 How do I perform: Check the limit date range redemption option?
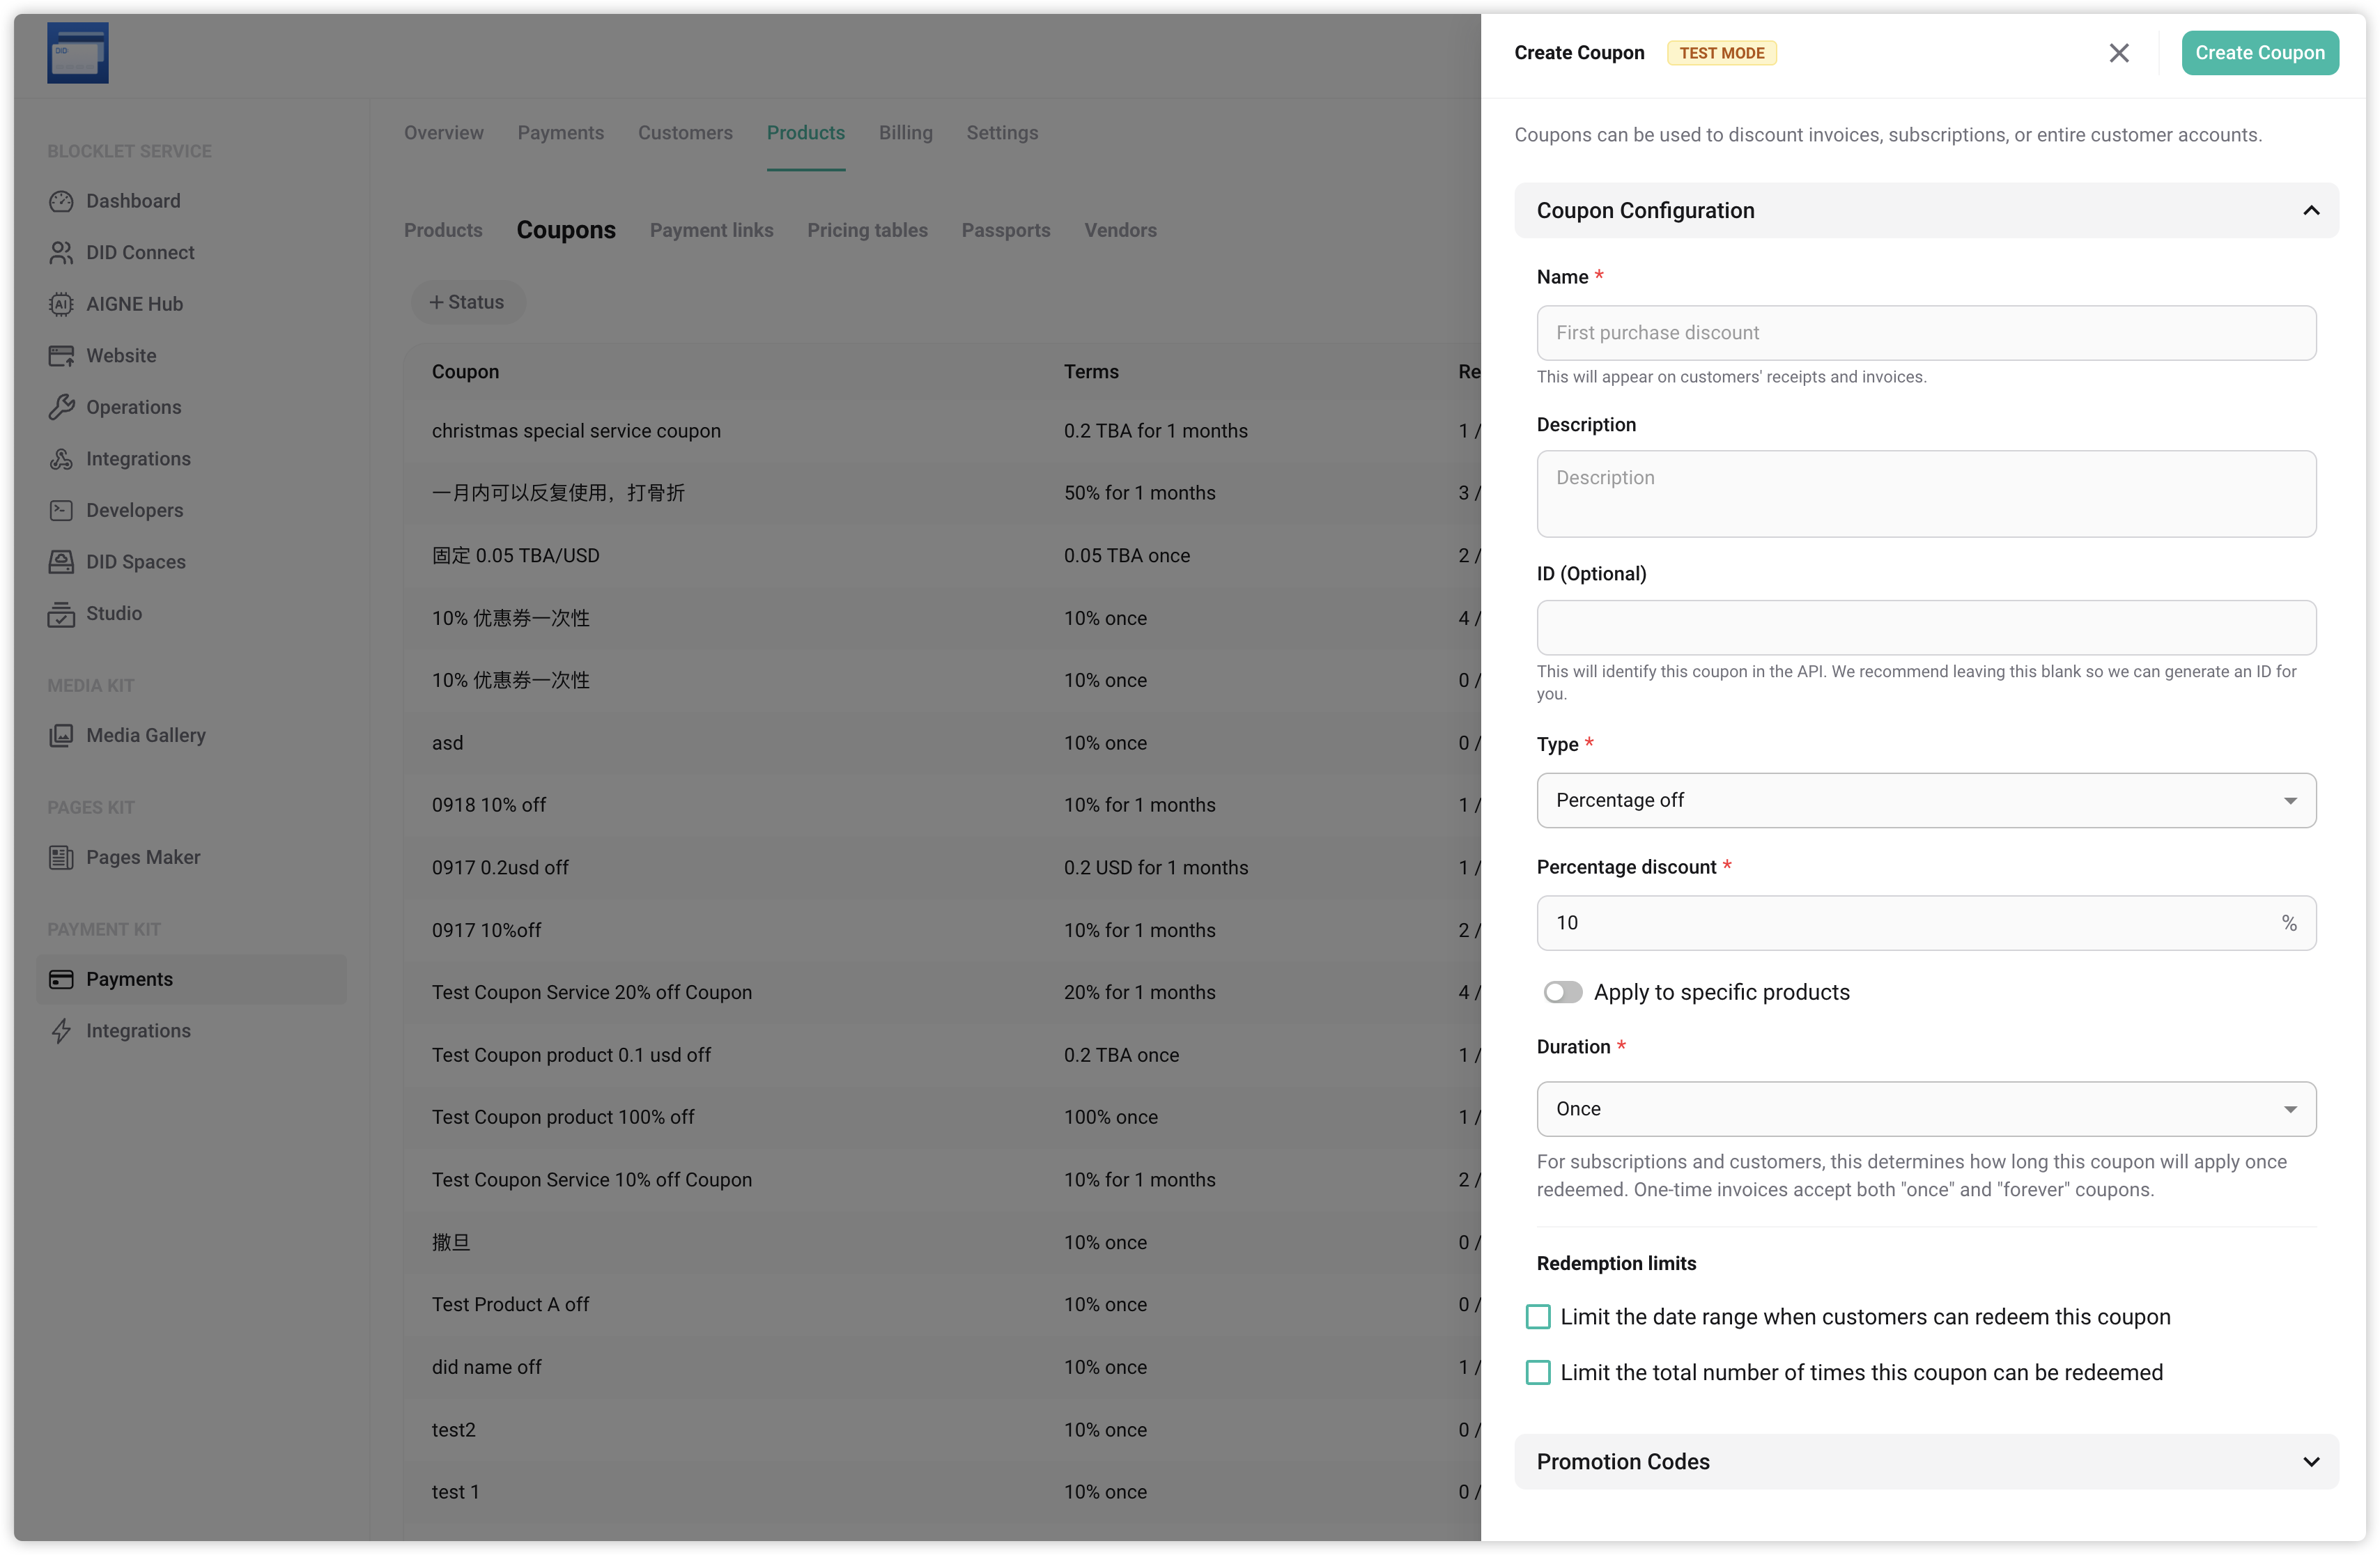(1538, 1317)
